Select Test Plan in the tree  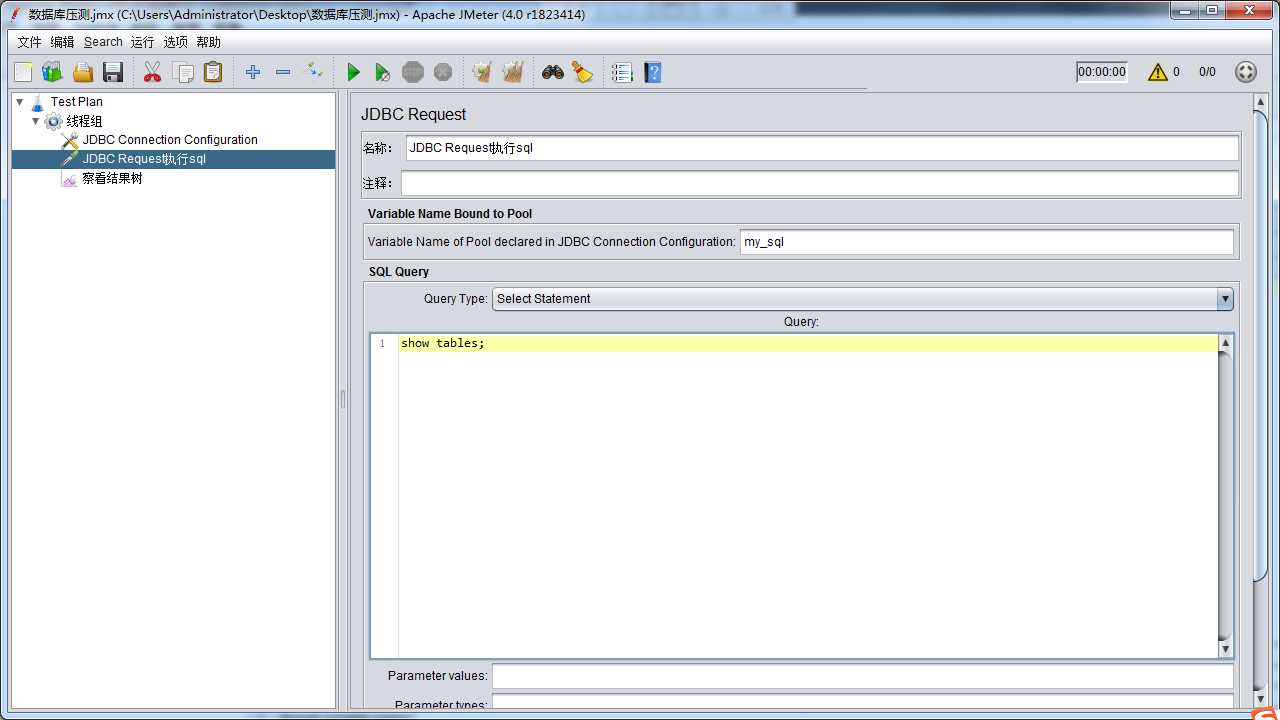(x=76, y=101)
